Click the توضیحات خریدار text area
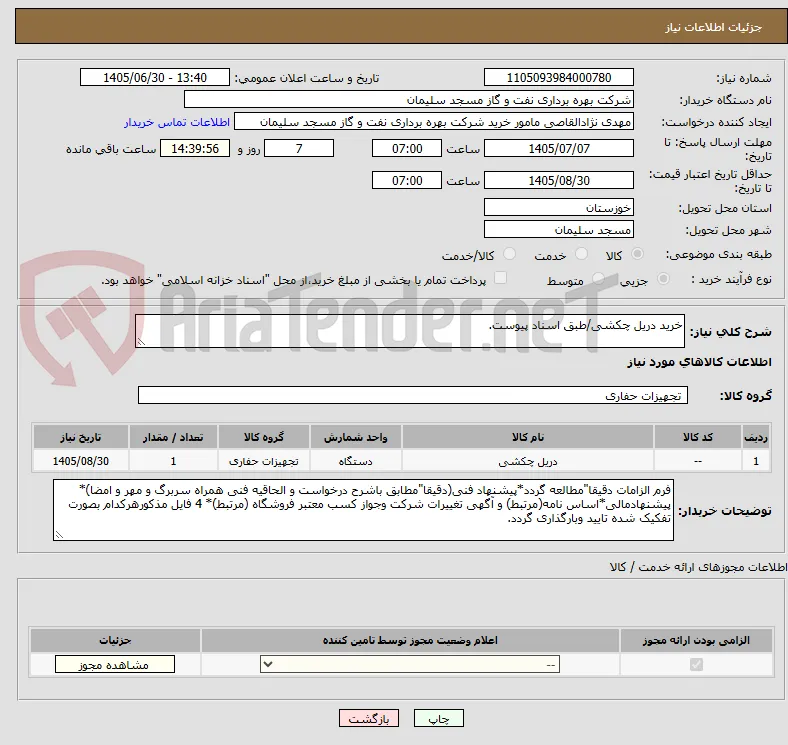Viewport: 788px width, 745px height. coord(363,510)
